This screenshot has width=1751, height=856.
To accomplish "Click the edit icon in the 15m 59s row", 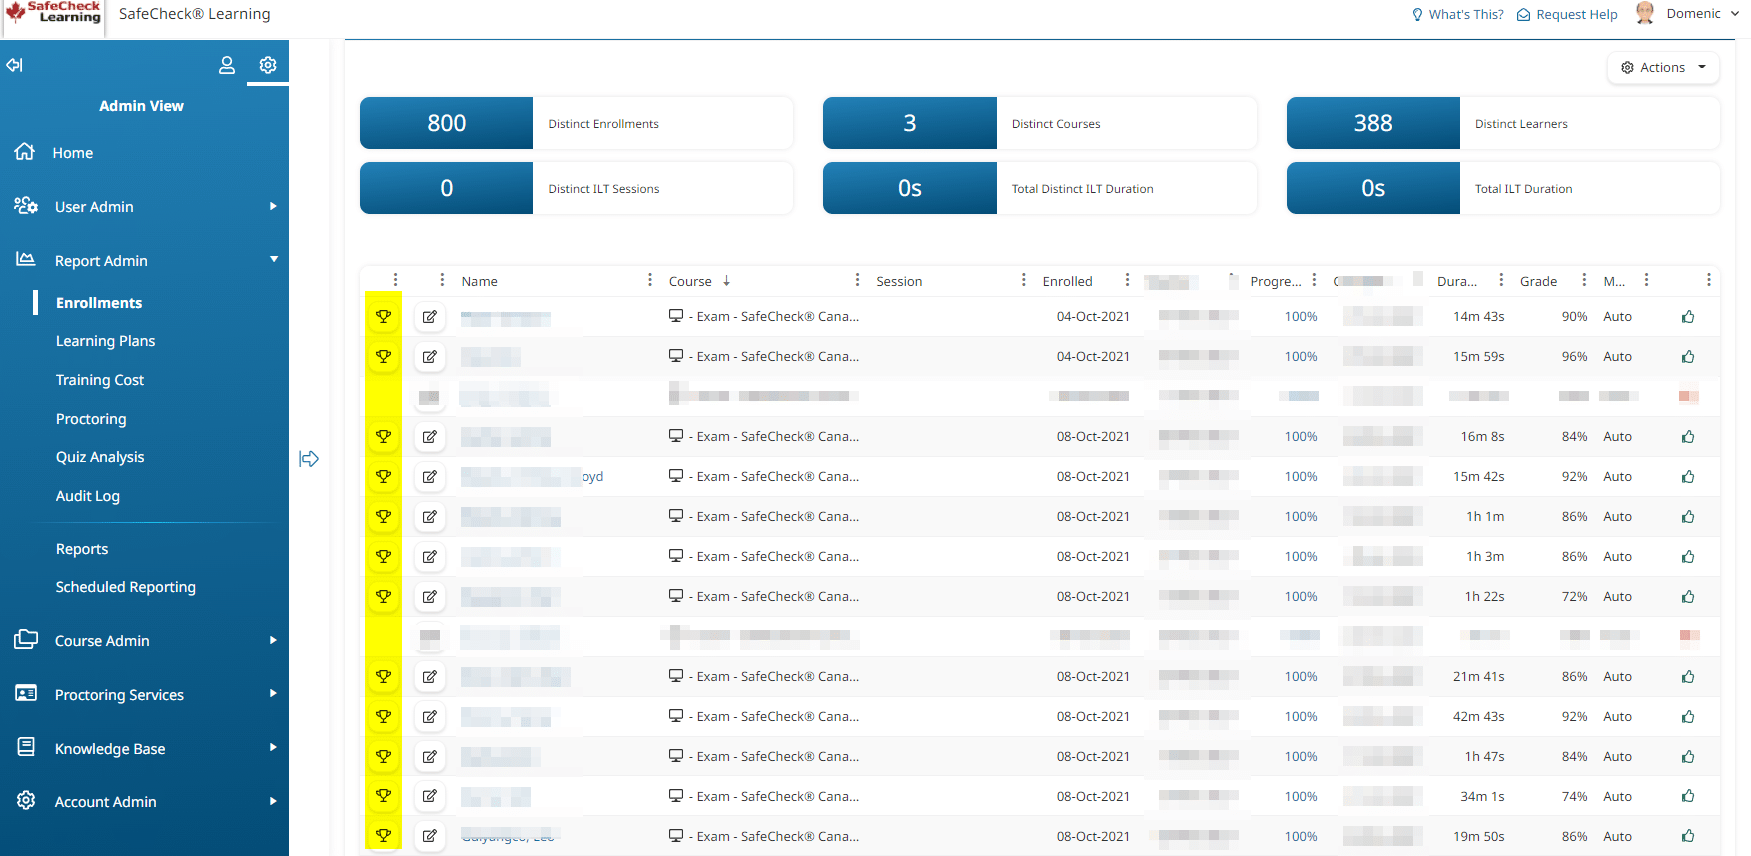I will [x=430, y=357].
